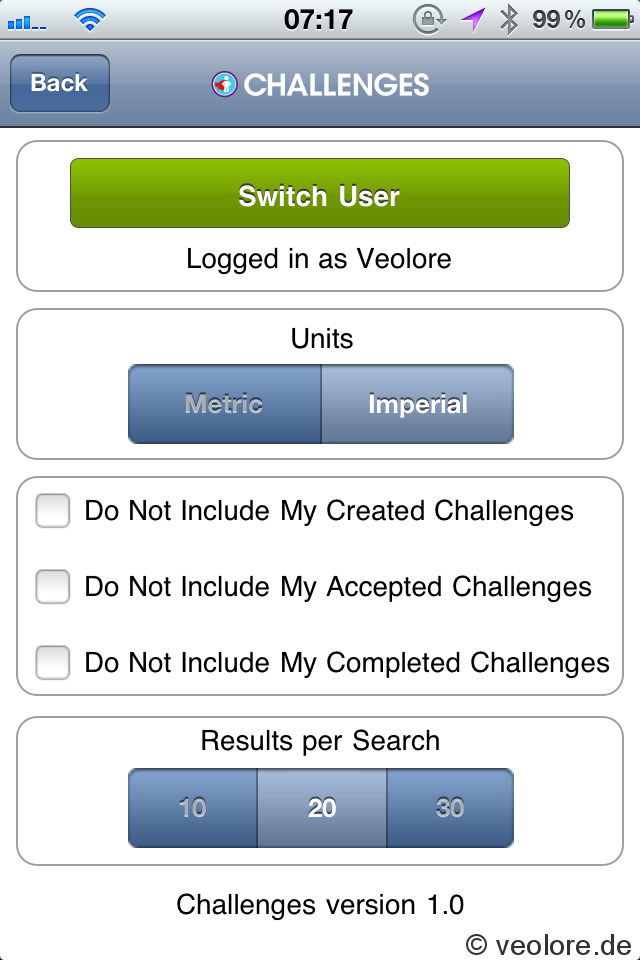Go back with the Back button

coord(60,83)
